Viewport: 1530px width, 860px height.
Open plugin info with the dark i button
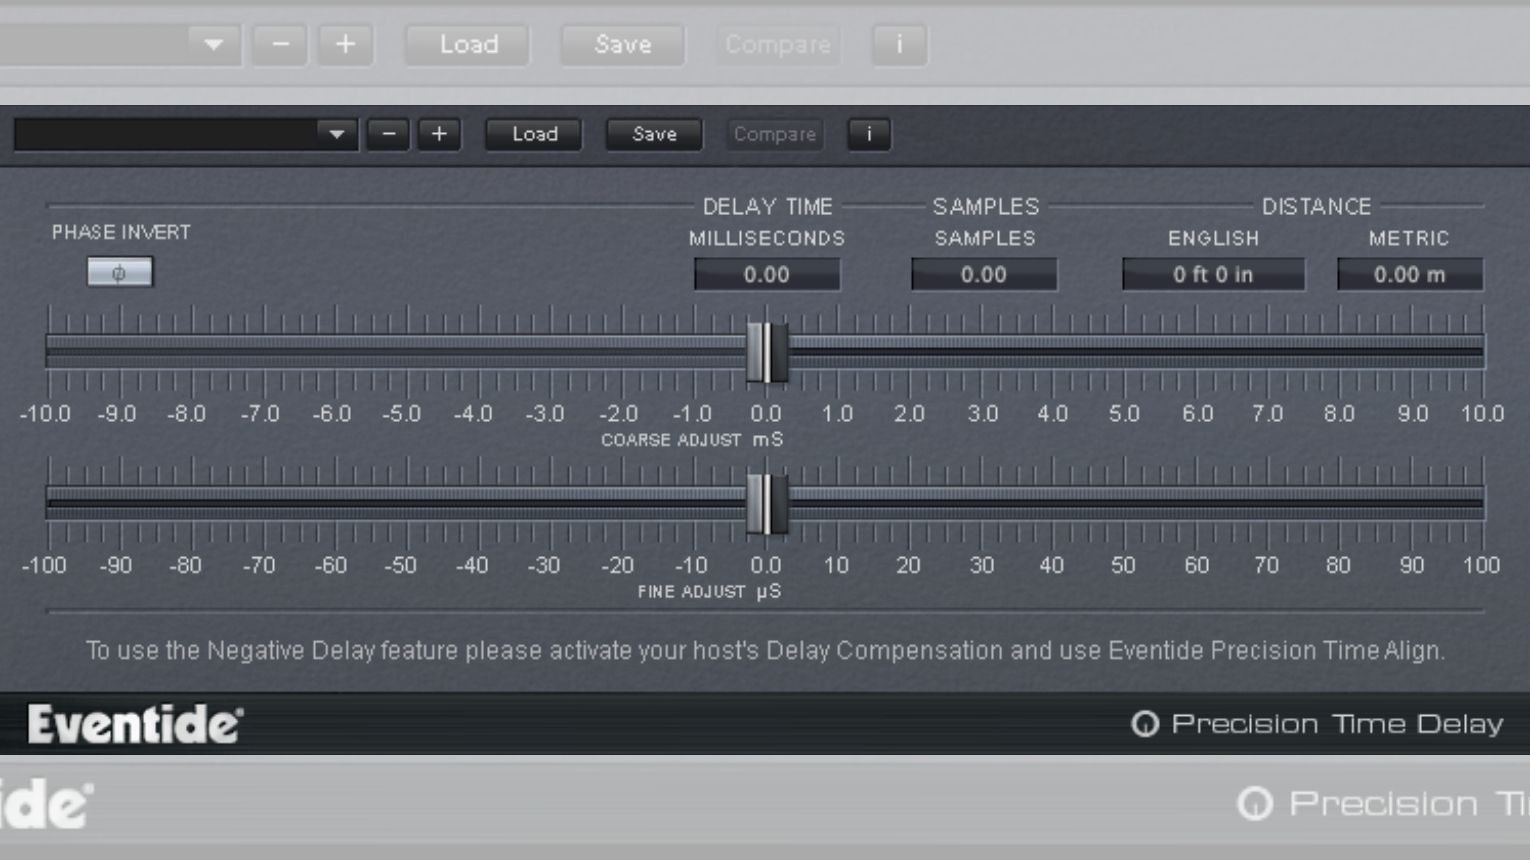(x=869, y=134)
